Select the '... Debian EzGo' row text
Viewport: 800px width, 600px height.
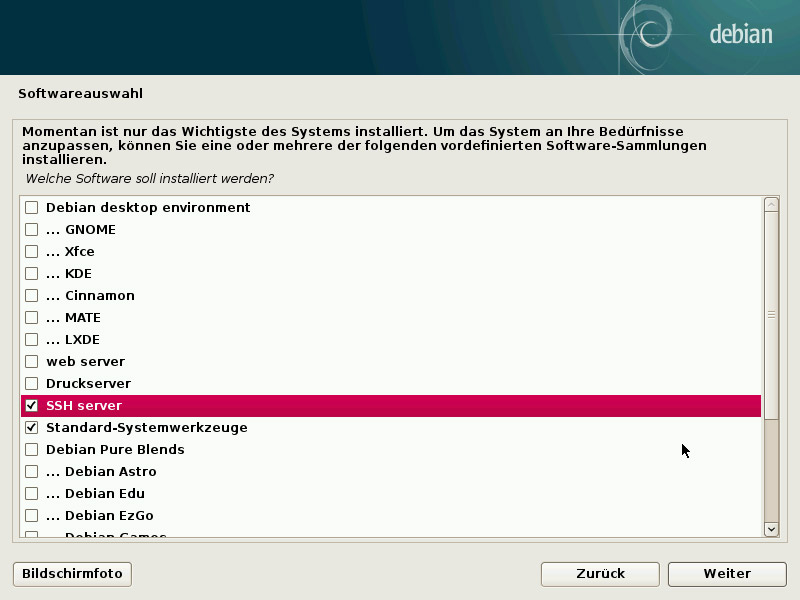point(99,515)
